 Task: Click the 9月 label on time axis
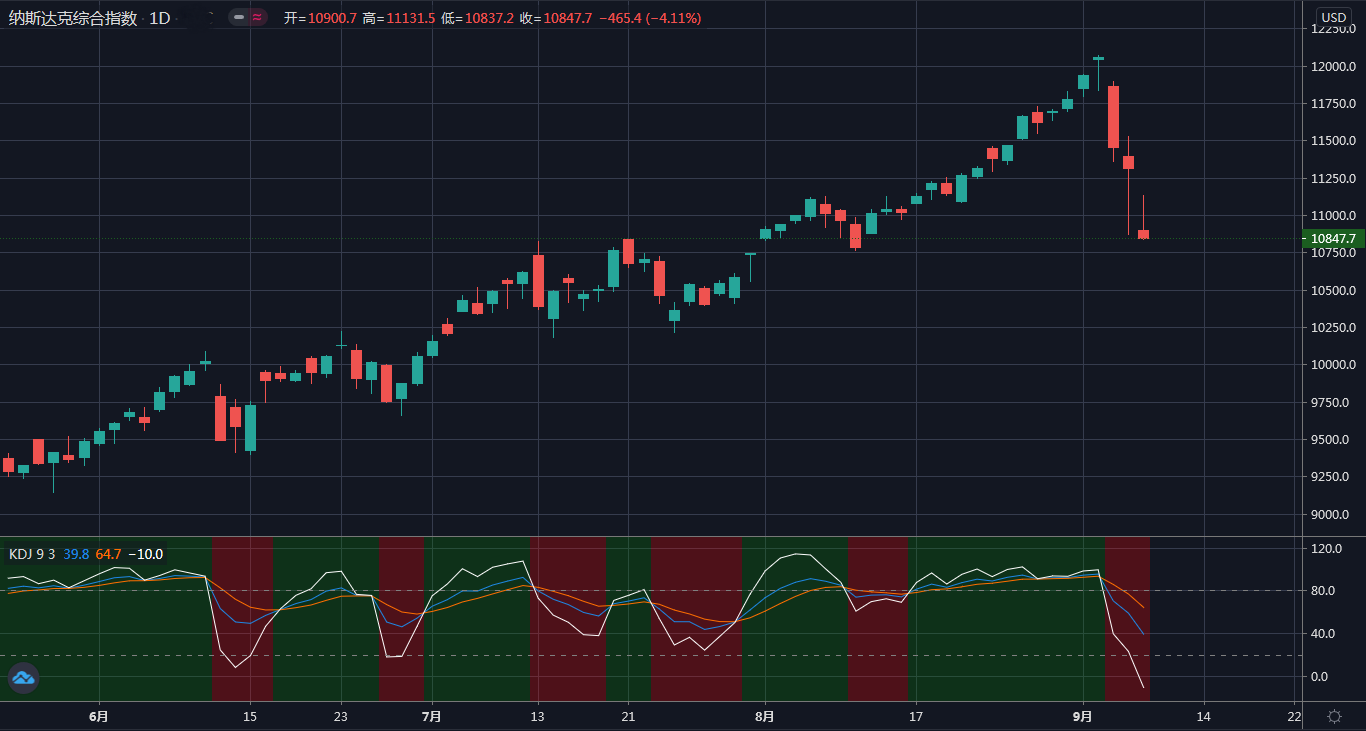(x=1082, y=716)
